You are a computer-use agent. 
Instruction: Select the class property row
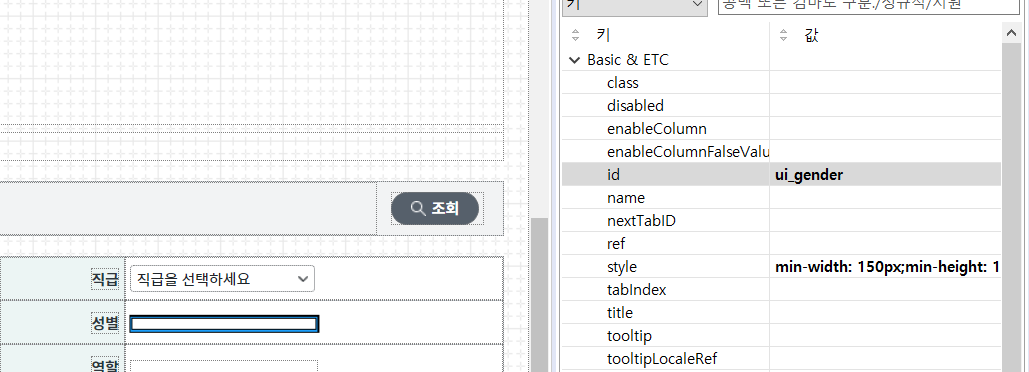point(781,83)
